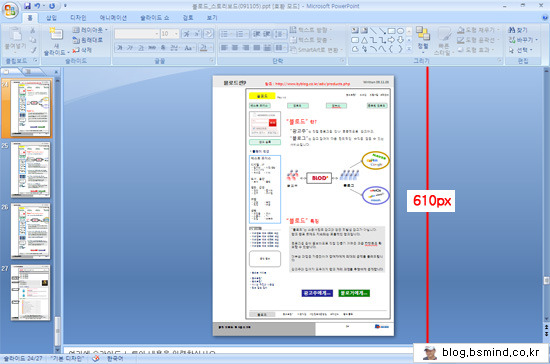Align text left

click(225, 47)
